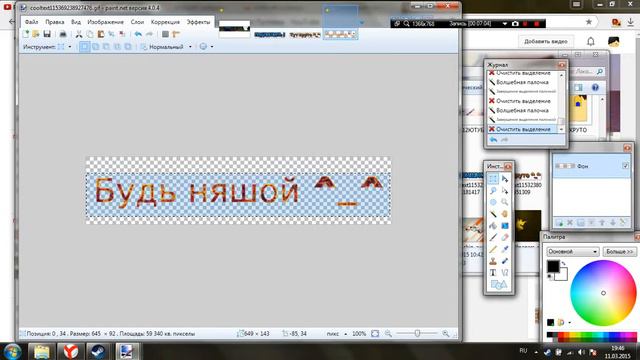Open the Вид menu

point(76,22)
